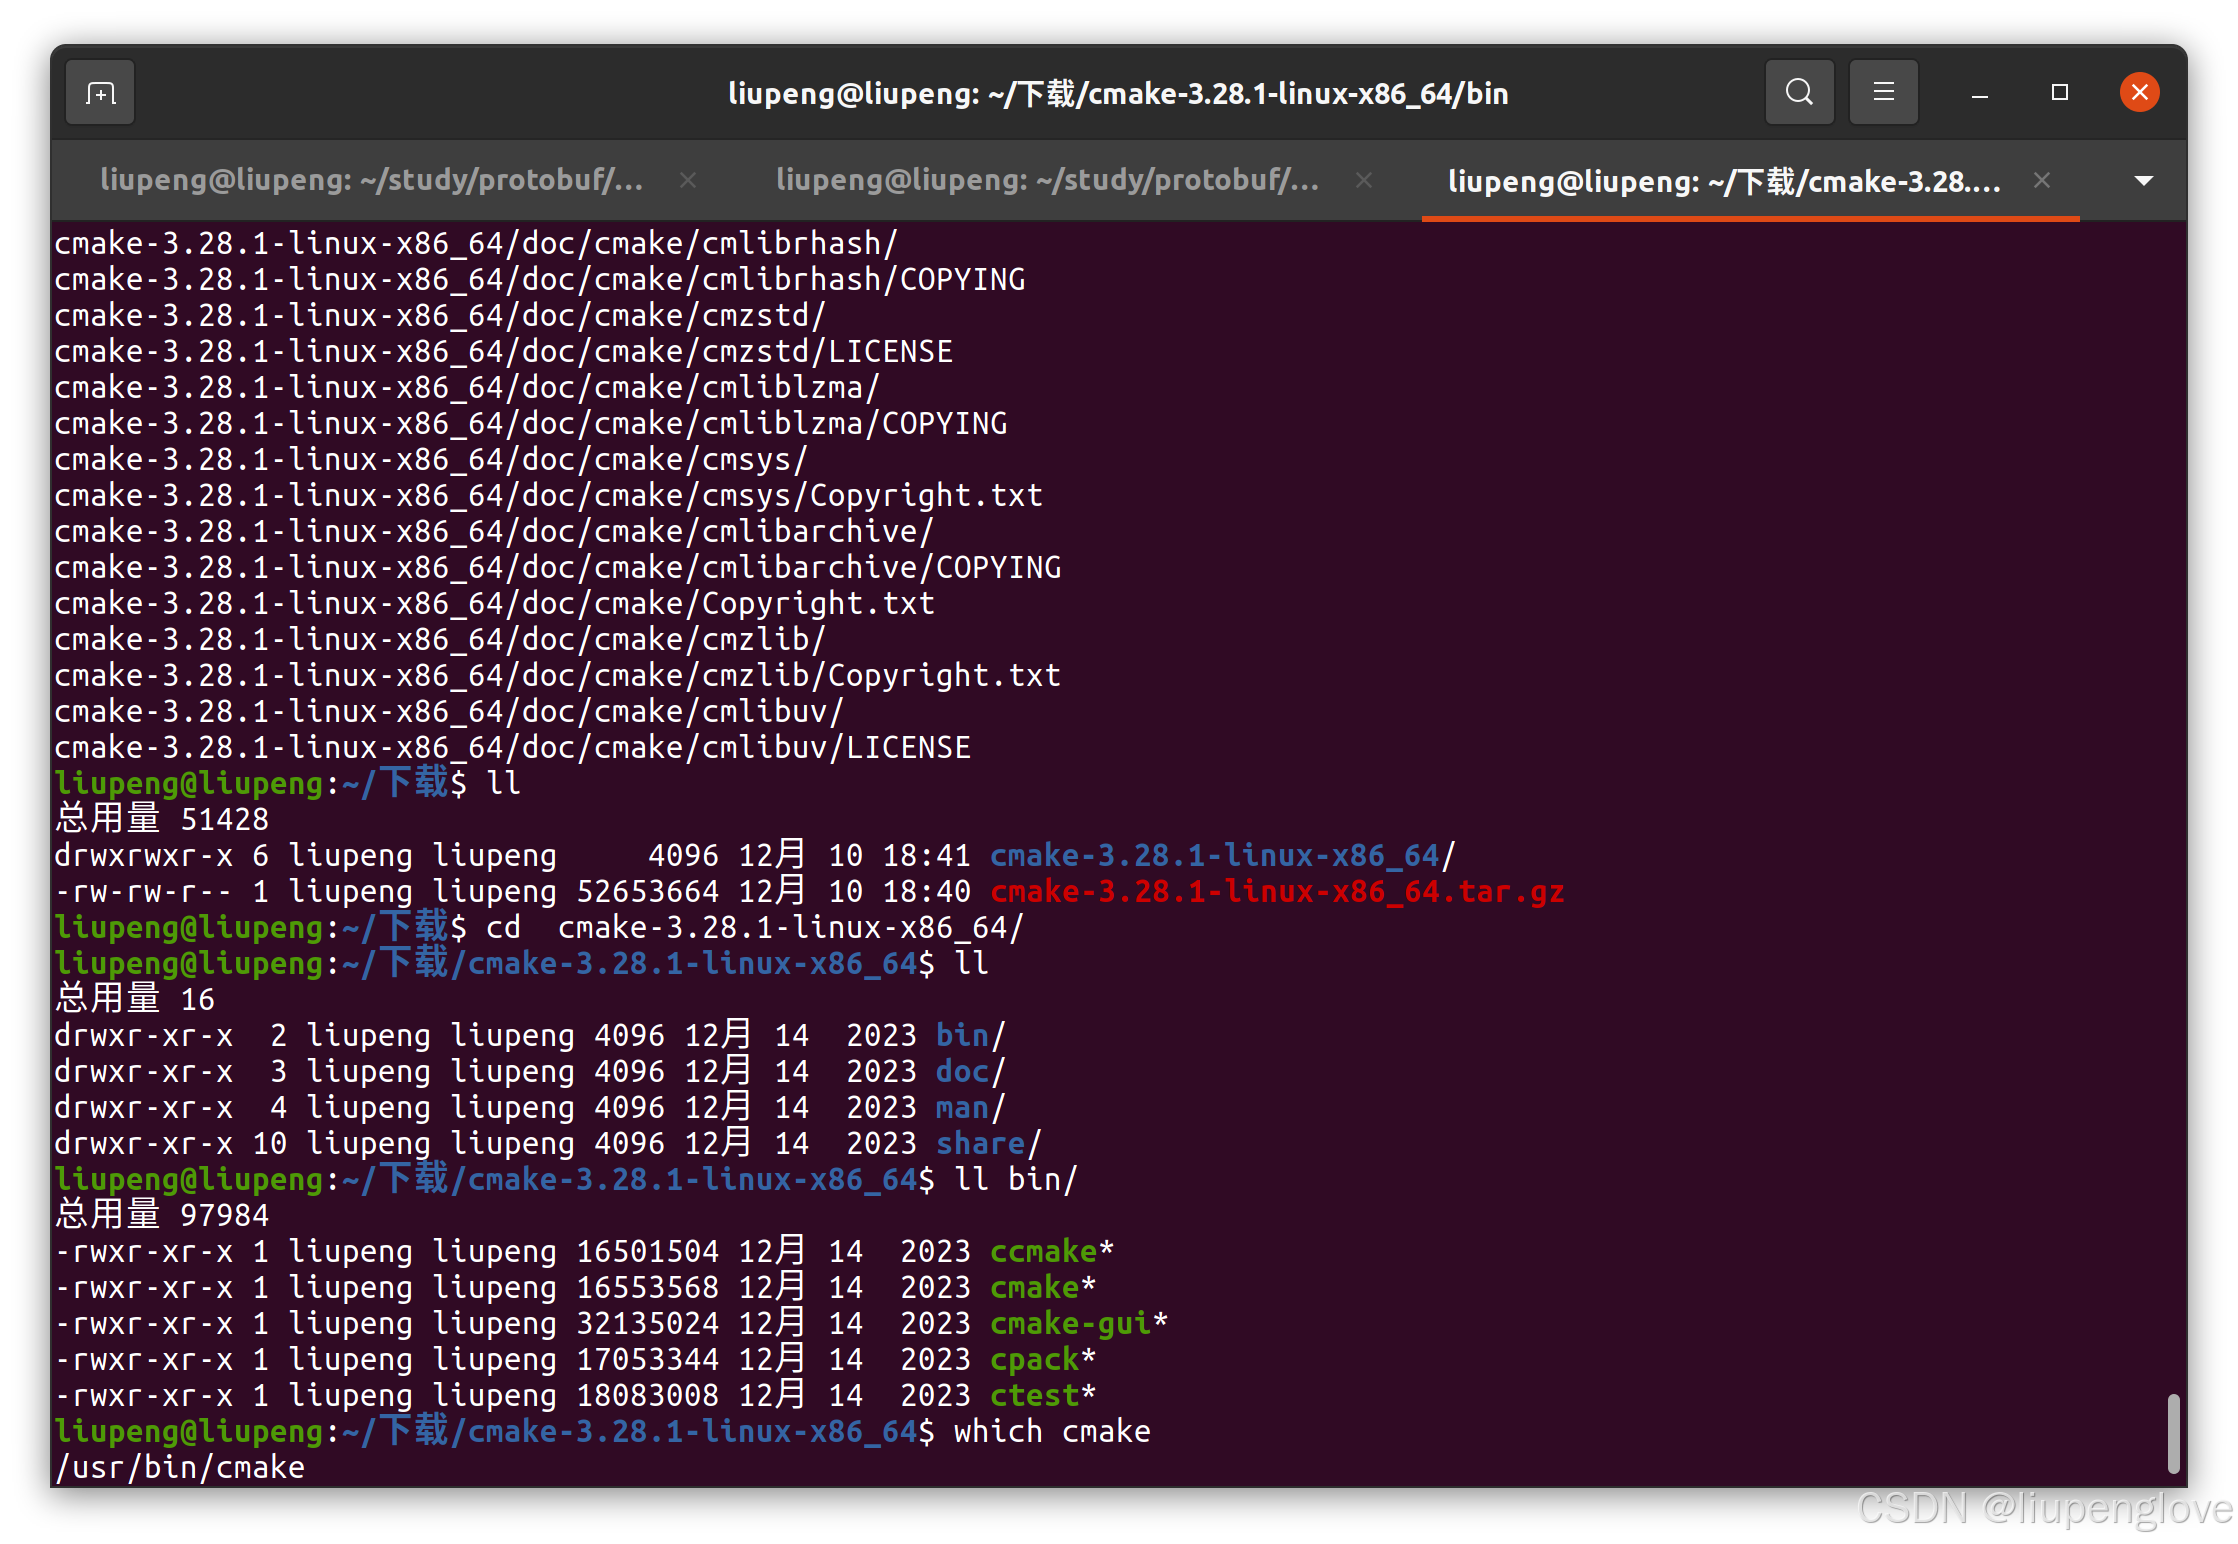Click the 'cd cmake-3.28.1-linux-x86_64/' command

click(x=755, y=927)
